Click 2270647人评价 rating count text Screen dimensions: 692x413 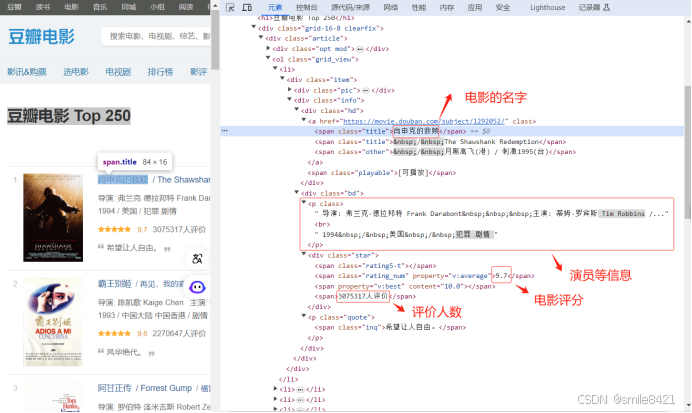179,334
